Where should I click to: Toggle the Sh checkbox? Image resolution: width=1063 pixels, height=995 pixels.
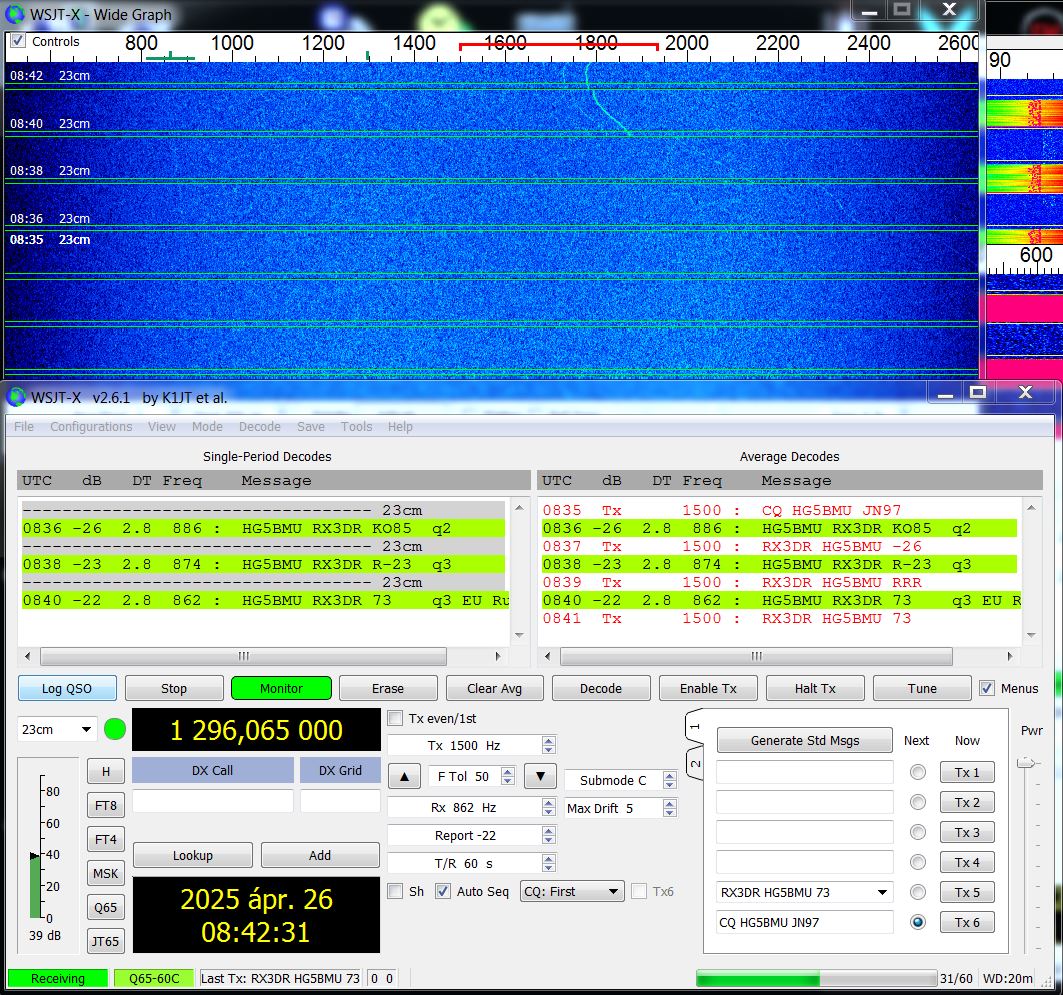pos(395,891)
